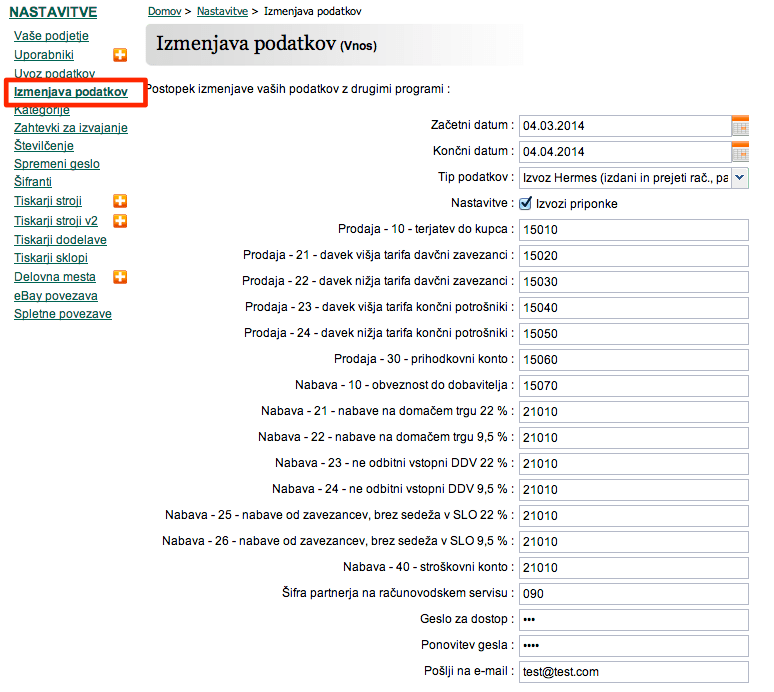Screen dimensions: 774x692
Task: Click plus icon next to Delovna mesta
Action: coord(120,277)
